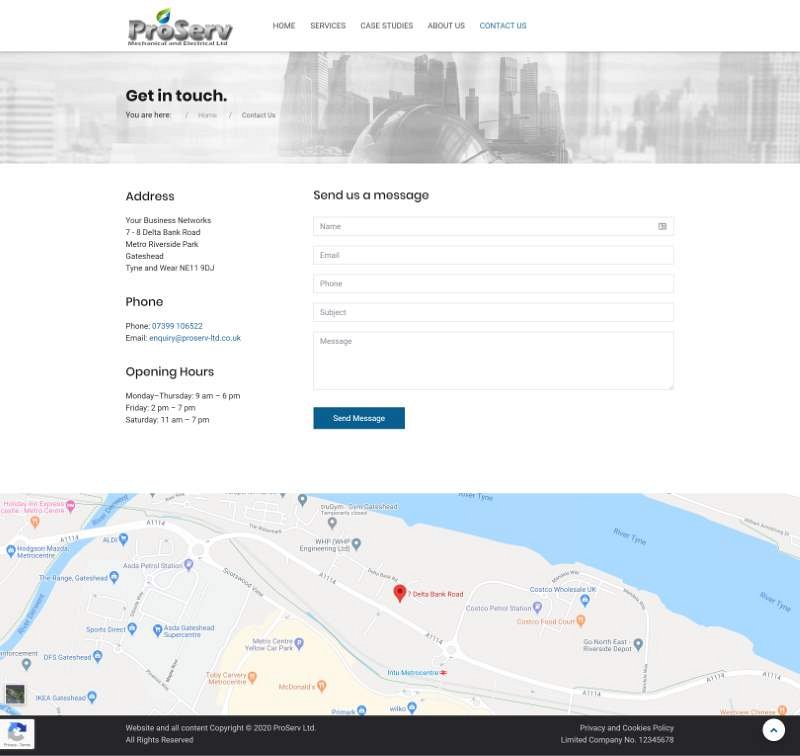Click the red 7 Delta Bank Road map pin
Screen dimensions: 800x756
400,593
